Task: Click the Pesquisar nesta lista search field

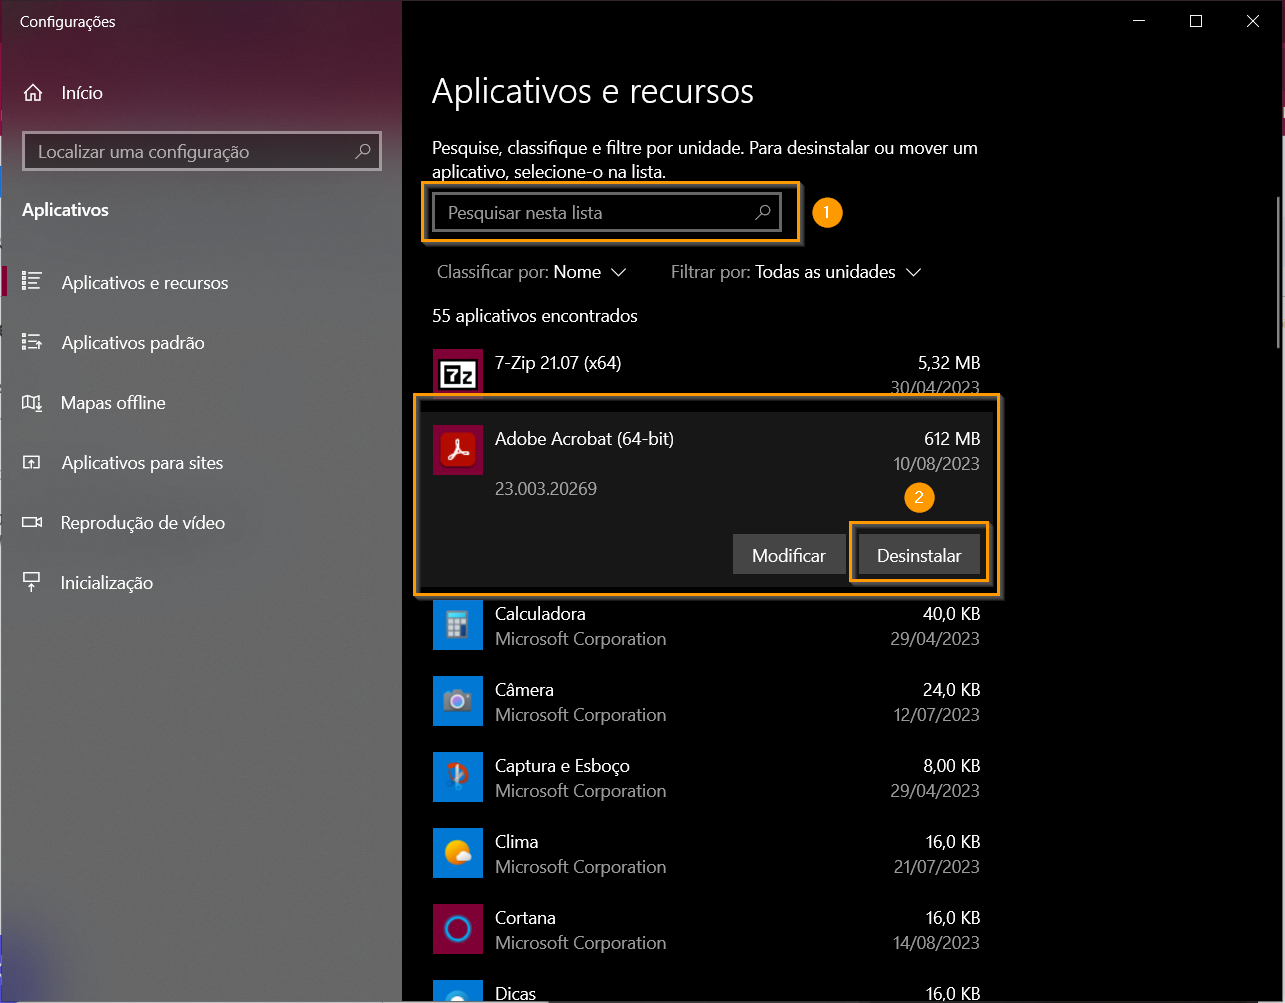Action: (606, 212)
